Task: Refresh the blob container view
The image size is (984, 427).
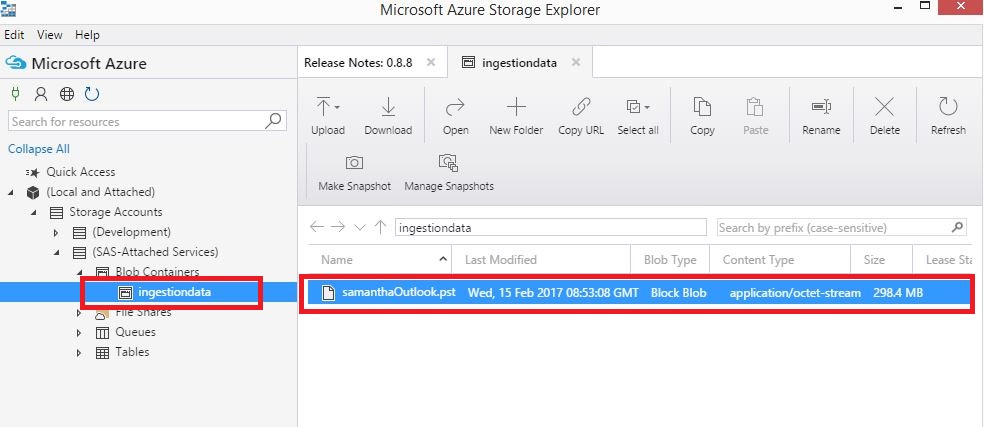Action: 948,116
